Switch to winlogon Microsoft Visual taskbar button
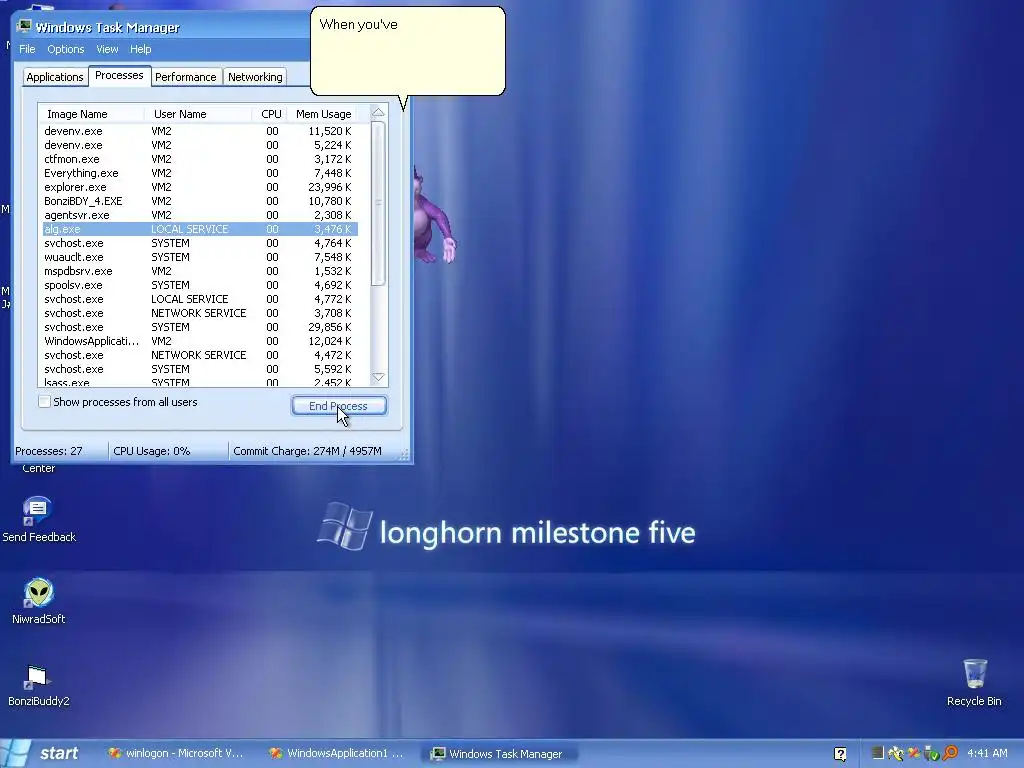1024x768 pixels. (x=176, y=753)
